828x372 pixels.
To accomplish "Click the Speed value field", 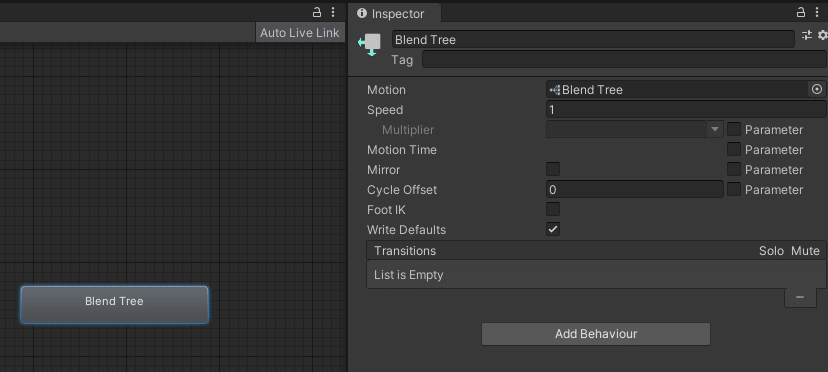I will (686, 110).
